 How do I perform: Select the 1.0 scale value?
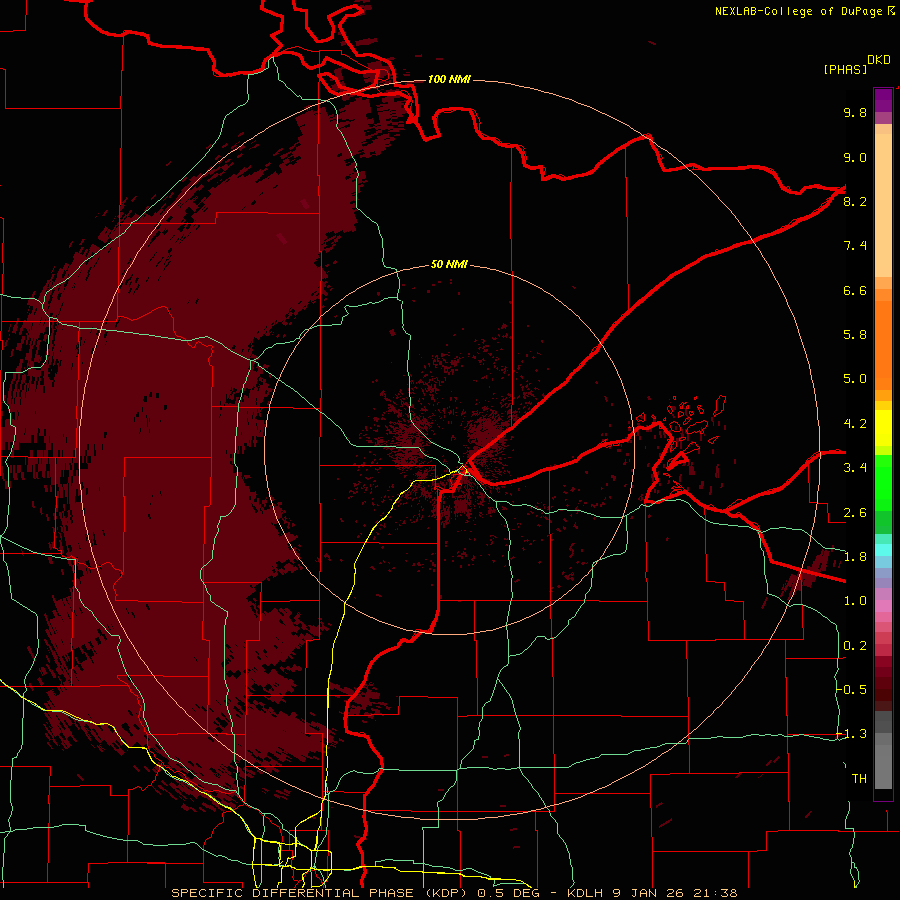[x=855, y=601]
